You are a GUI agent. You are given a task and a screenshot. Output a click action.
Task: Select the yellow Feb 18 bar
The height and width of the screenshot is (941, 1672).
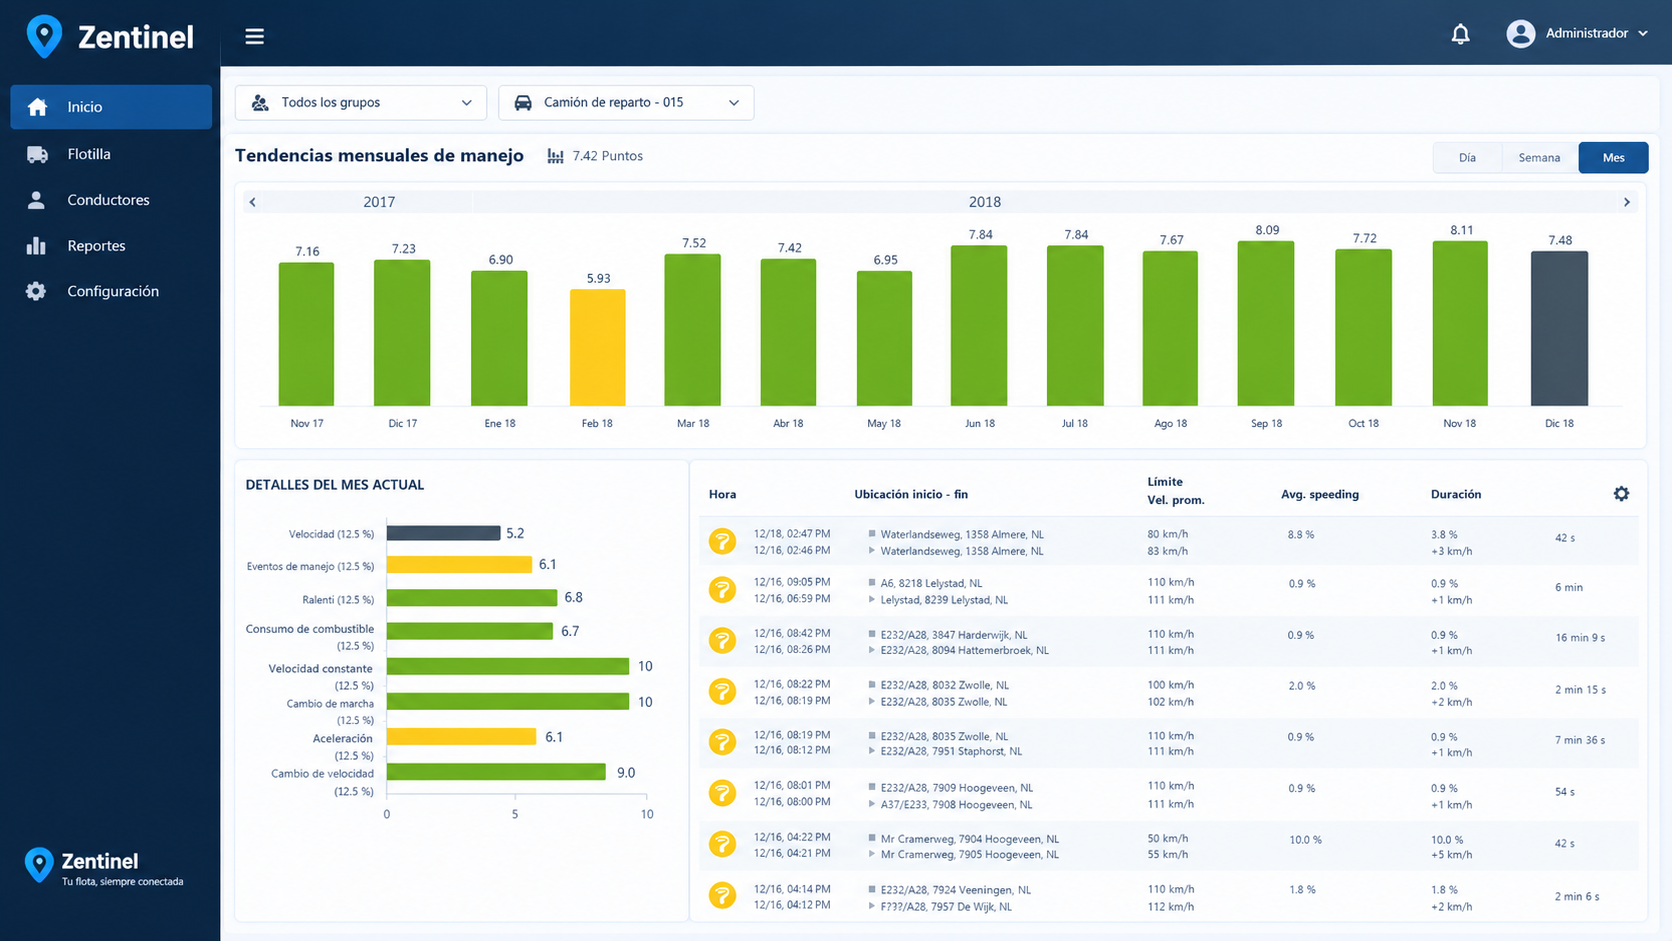(x=598, y=348)
